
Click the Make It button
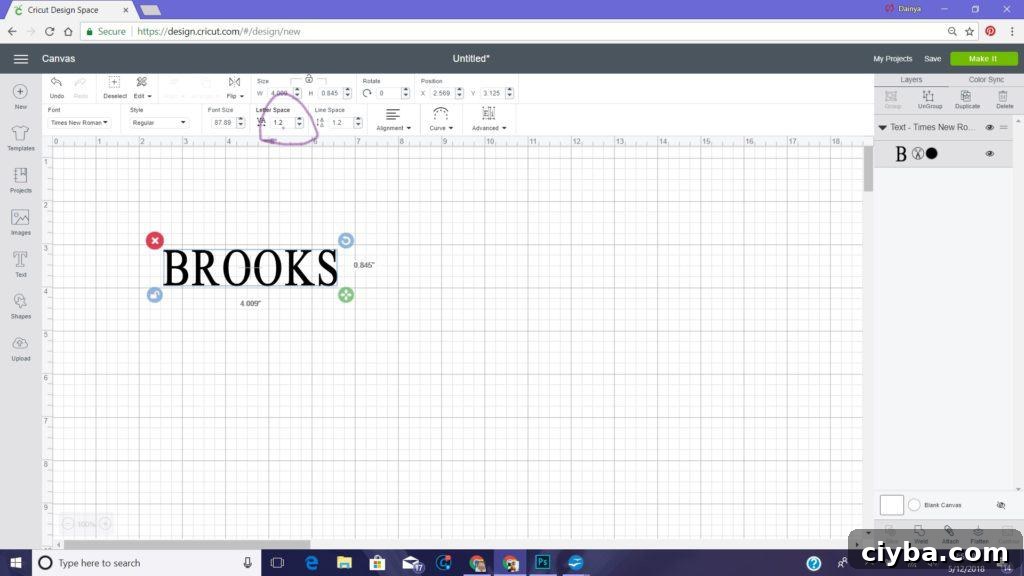coord(984,59)
